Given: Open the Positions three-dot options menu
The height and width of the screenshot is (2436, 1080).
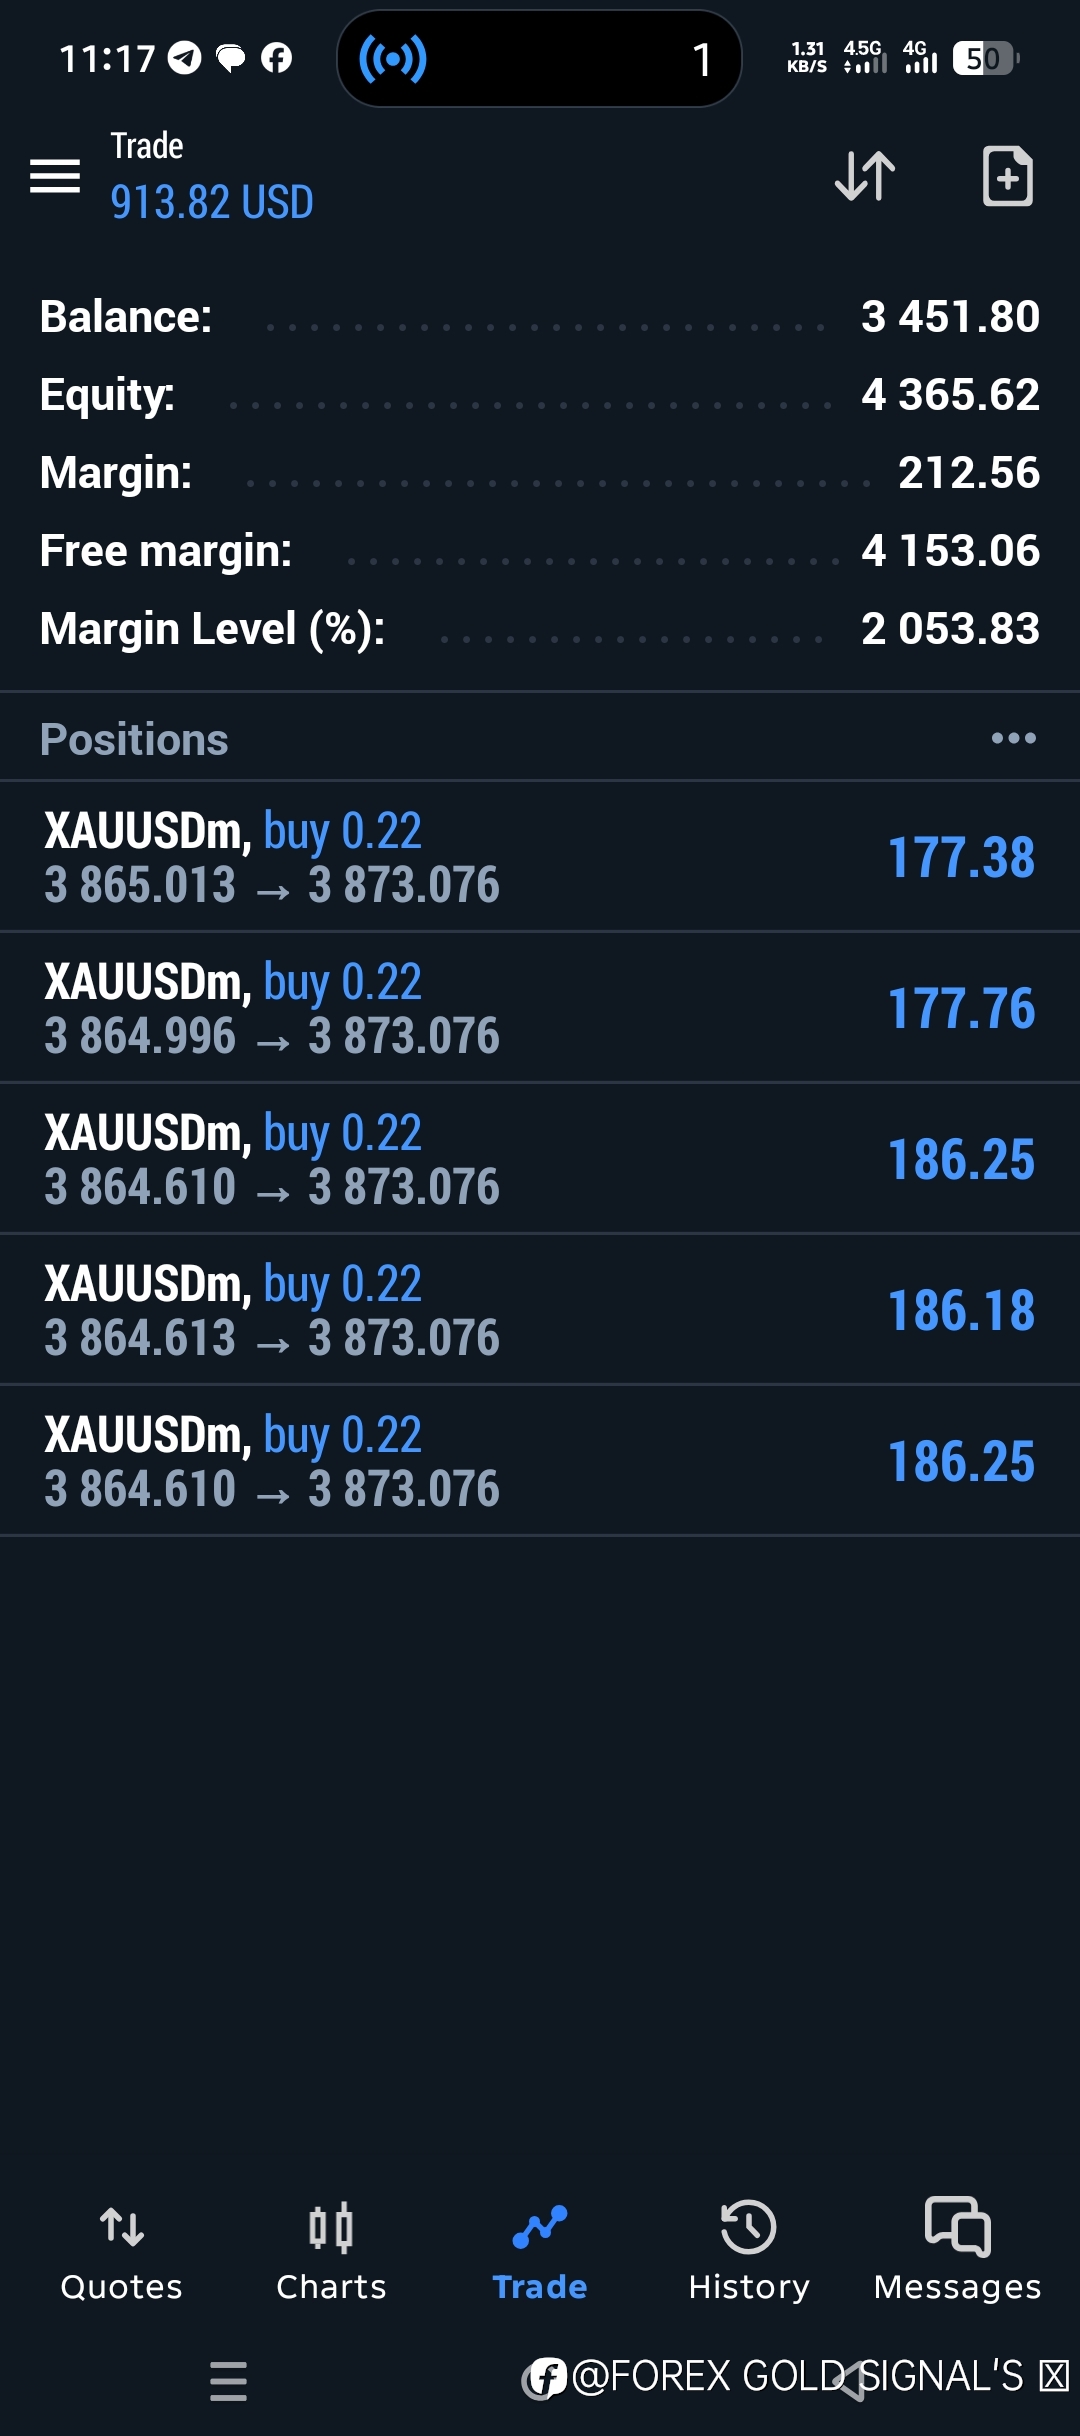Looking at the screenshot, I should click(1013, 739).
